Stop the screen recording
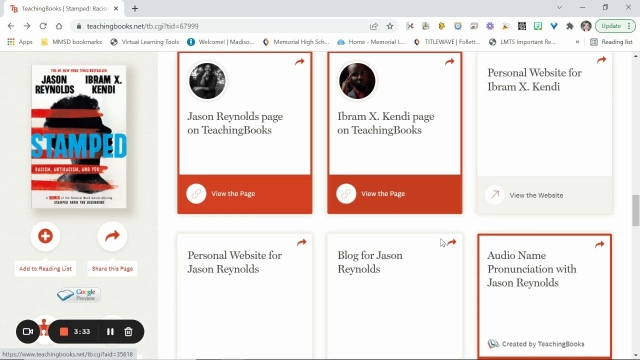This screenshot has width=640, height=360. tap(64, 331)
